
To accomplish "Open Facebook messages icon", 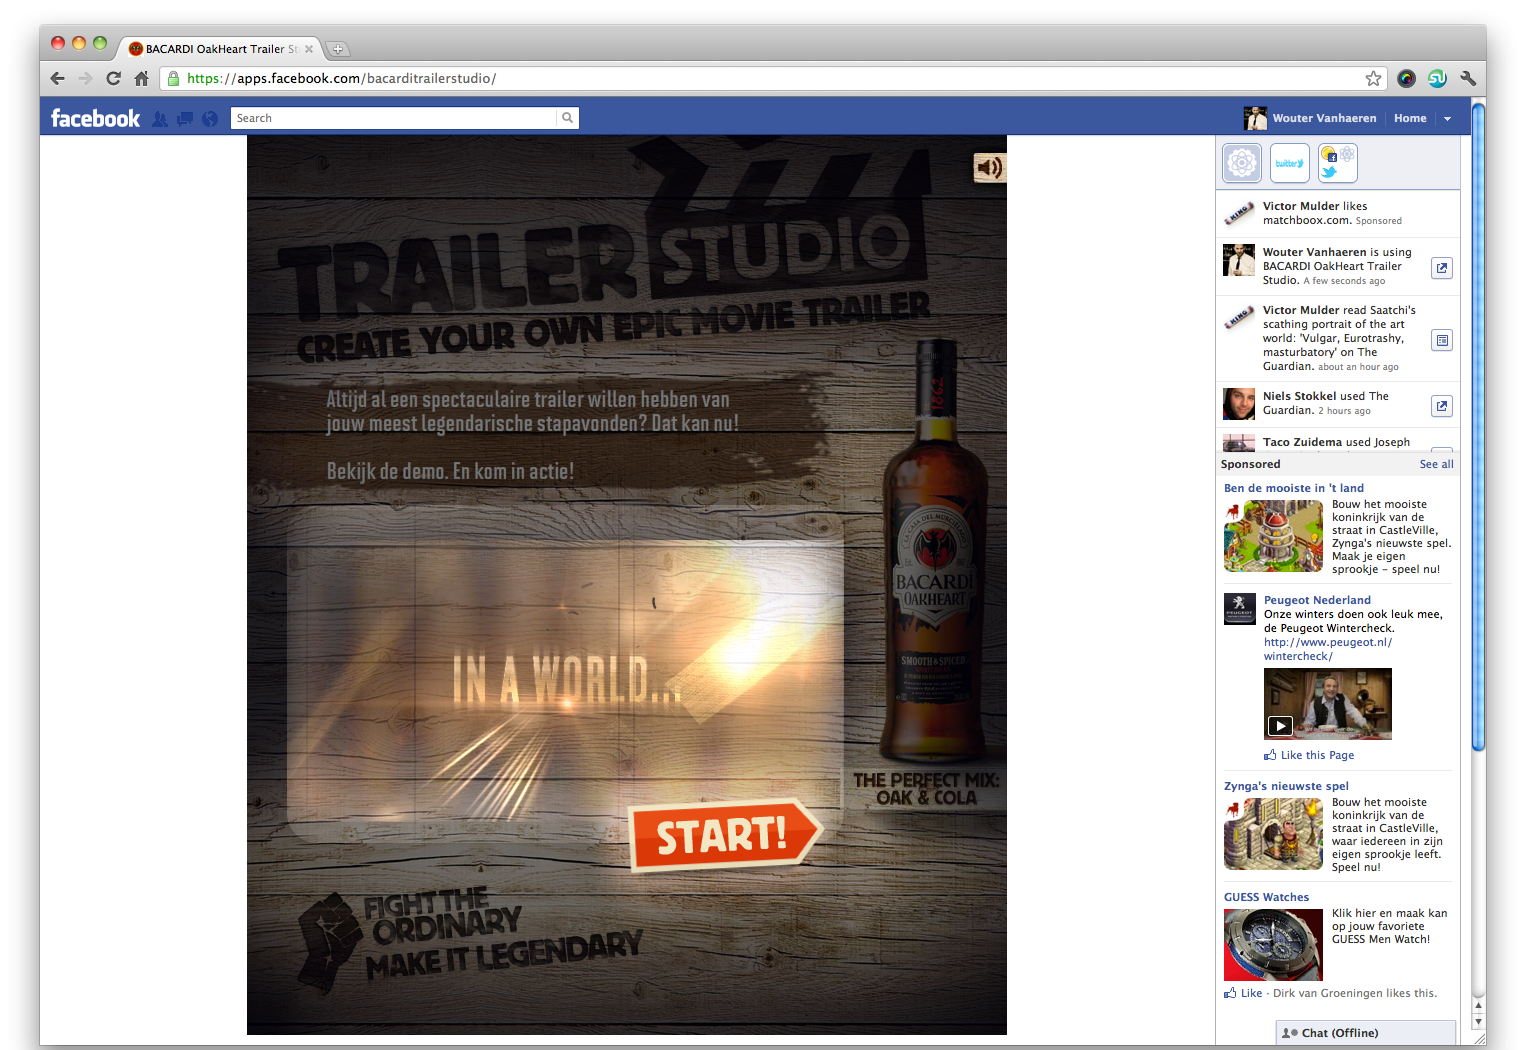I will (185, 118).
